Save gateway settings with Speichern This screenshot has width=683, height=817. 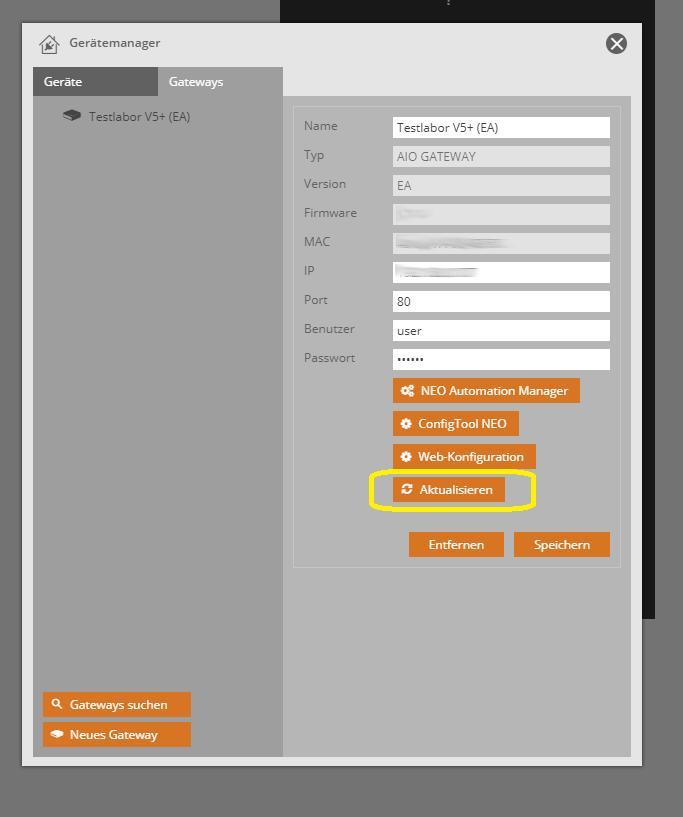(561, 545)
